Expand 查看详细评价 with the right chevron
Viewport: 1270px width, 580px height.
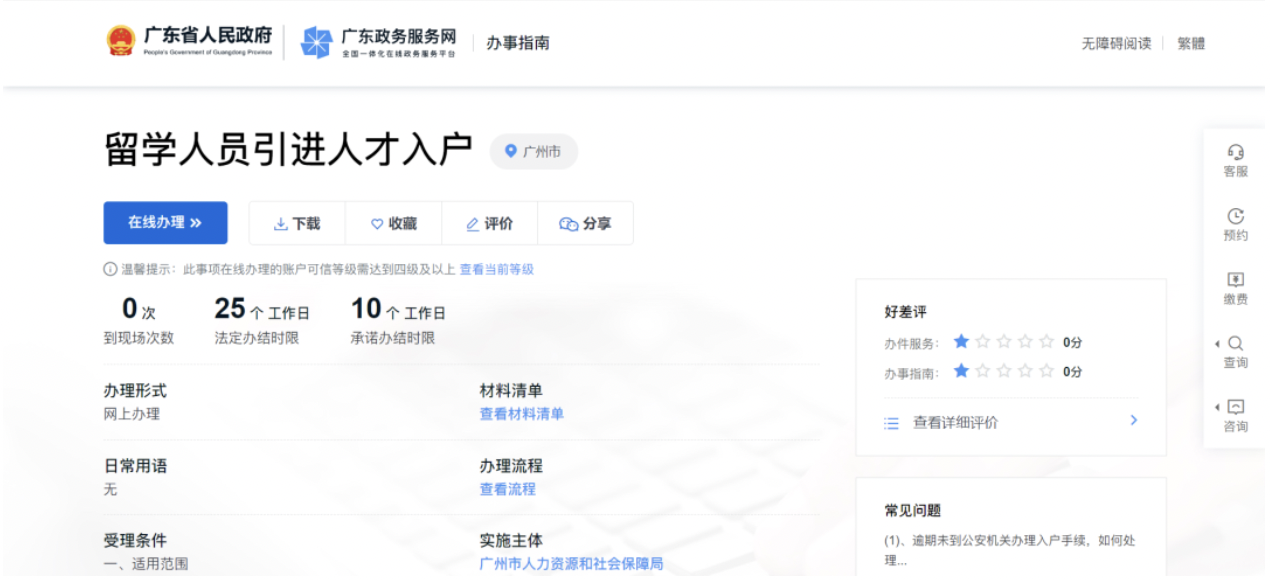[x=1133, y=421]
